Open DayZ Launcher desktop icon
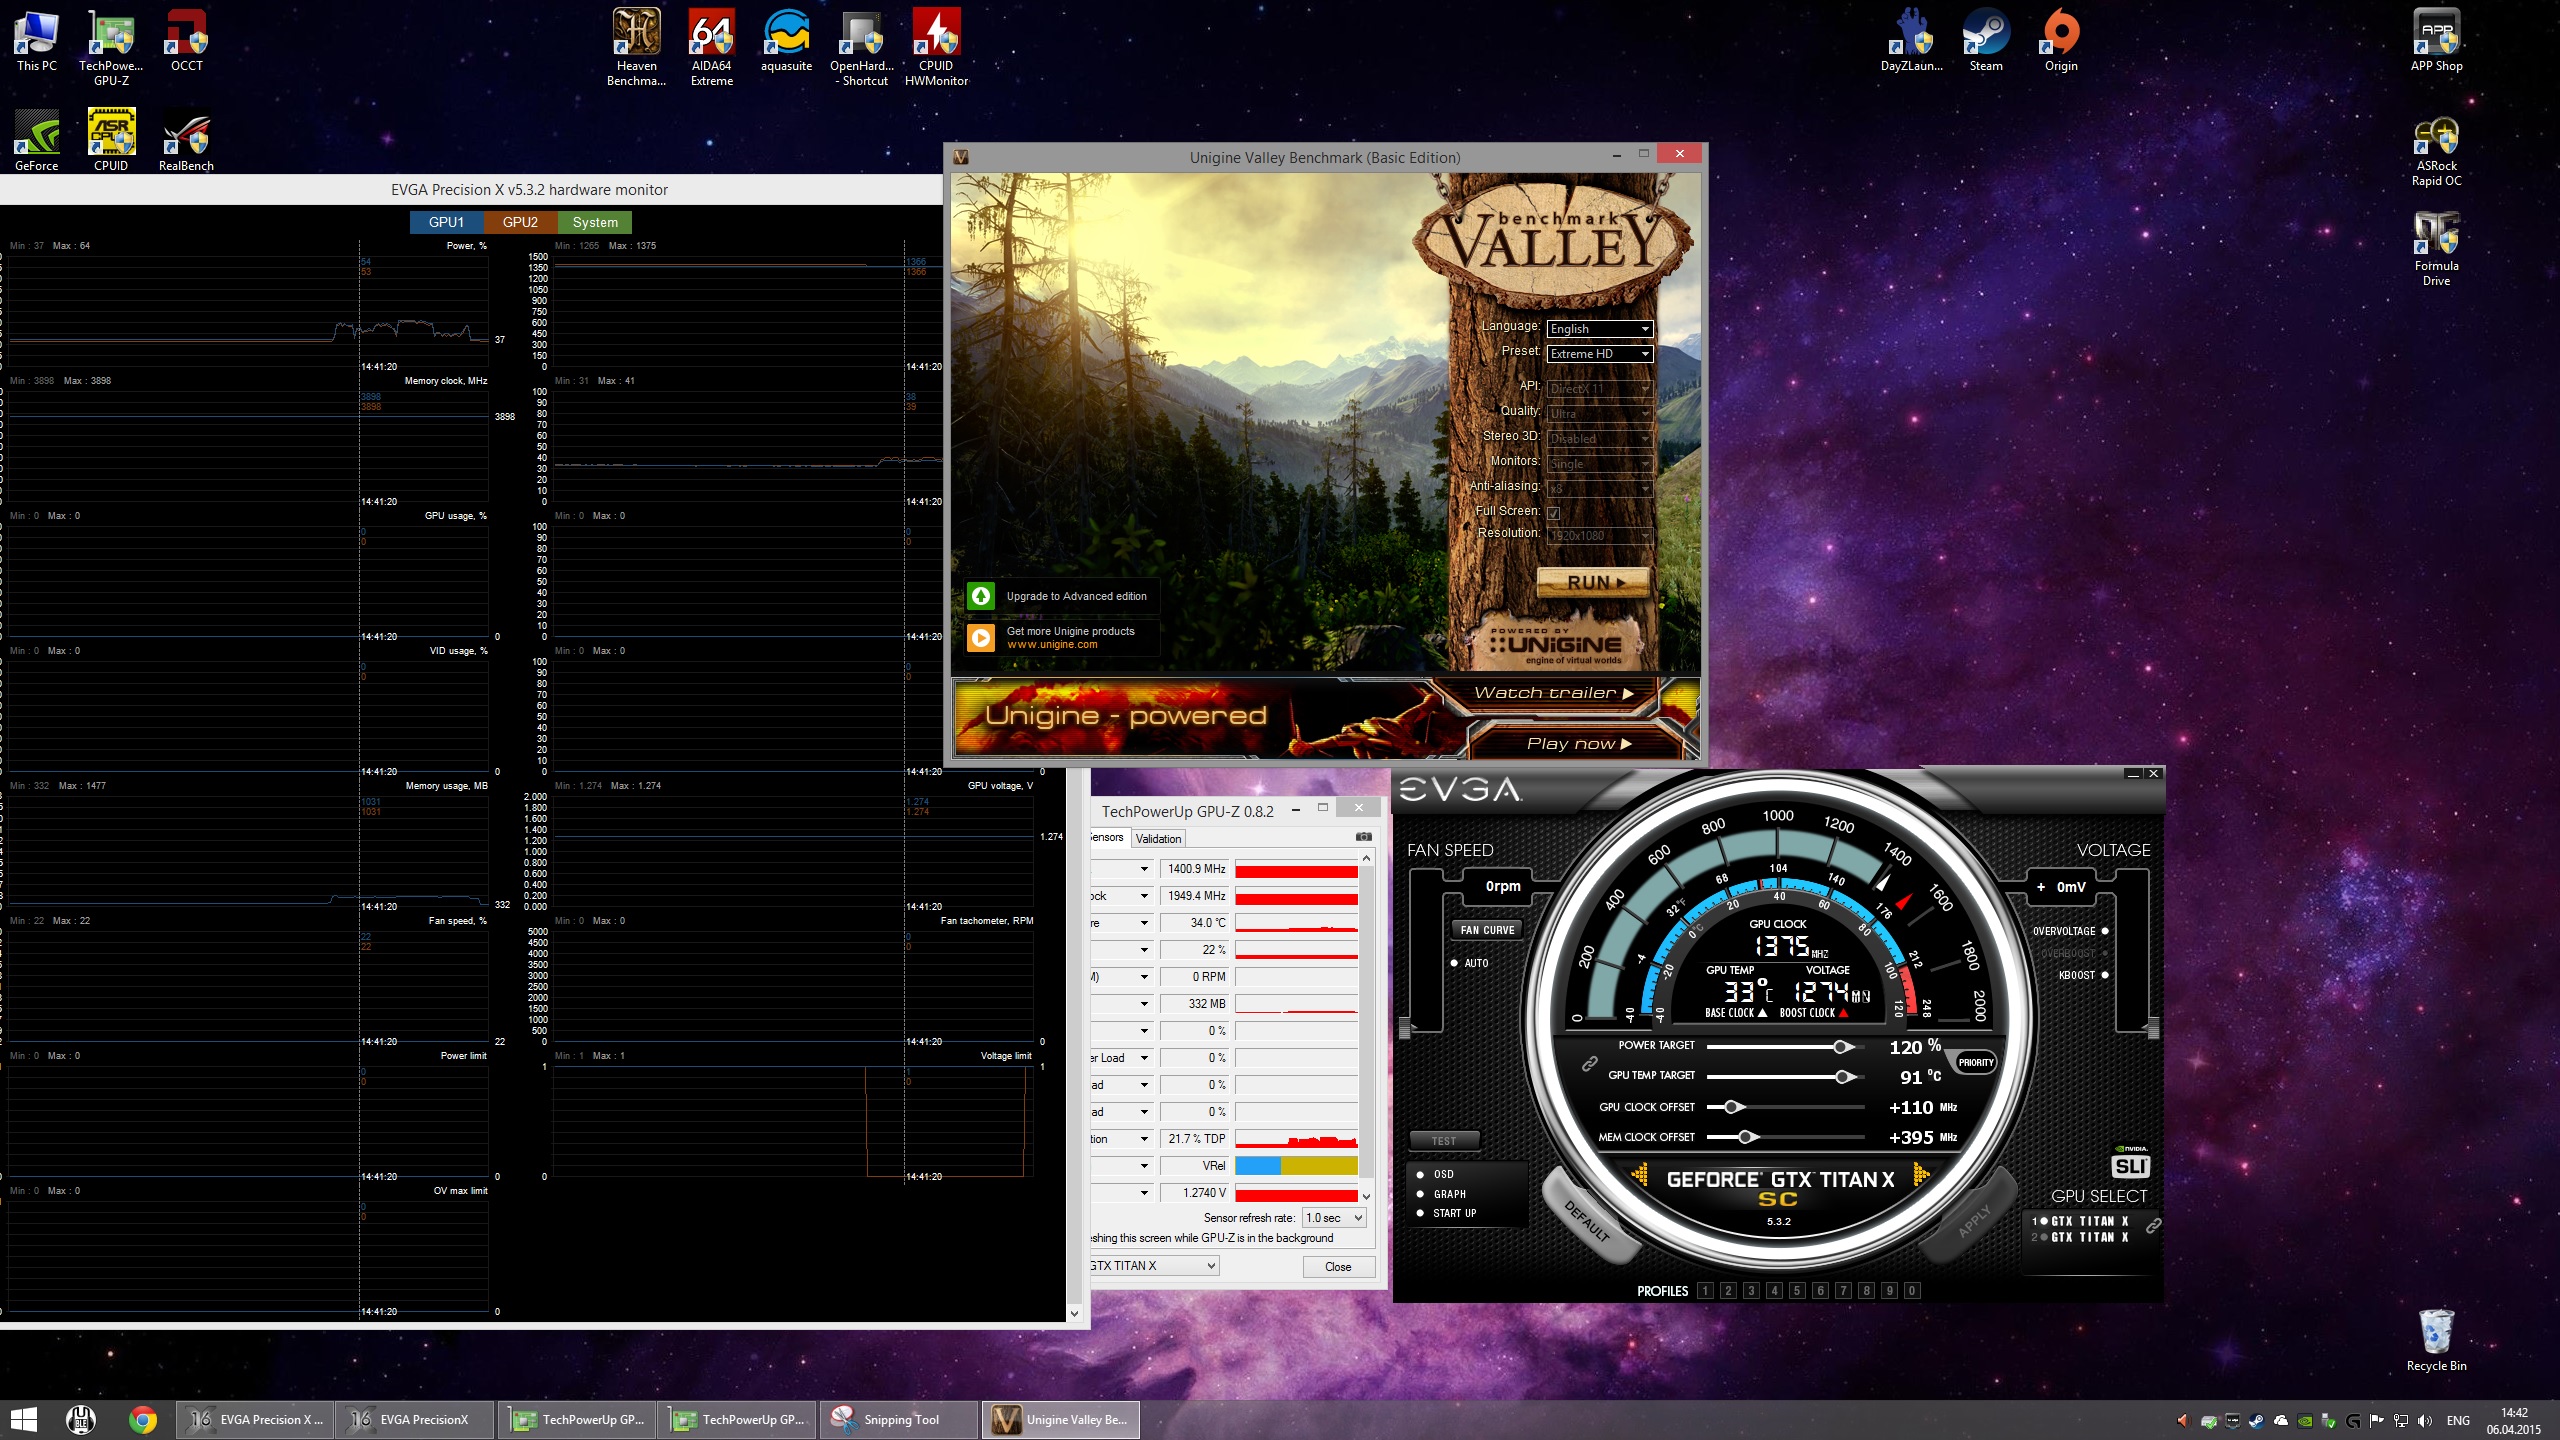Viewport: 2560px width, 1440px height. [1911, 40]
